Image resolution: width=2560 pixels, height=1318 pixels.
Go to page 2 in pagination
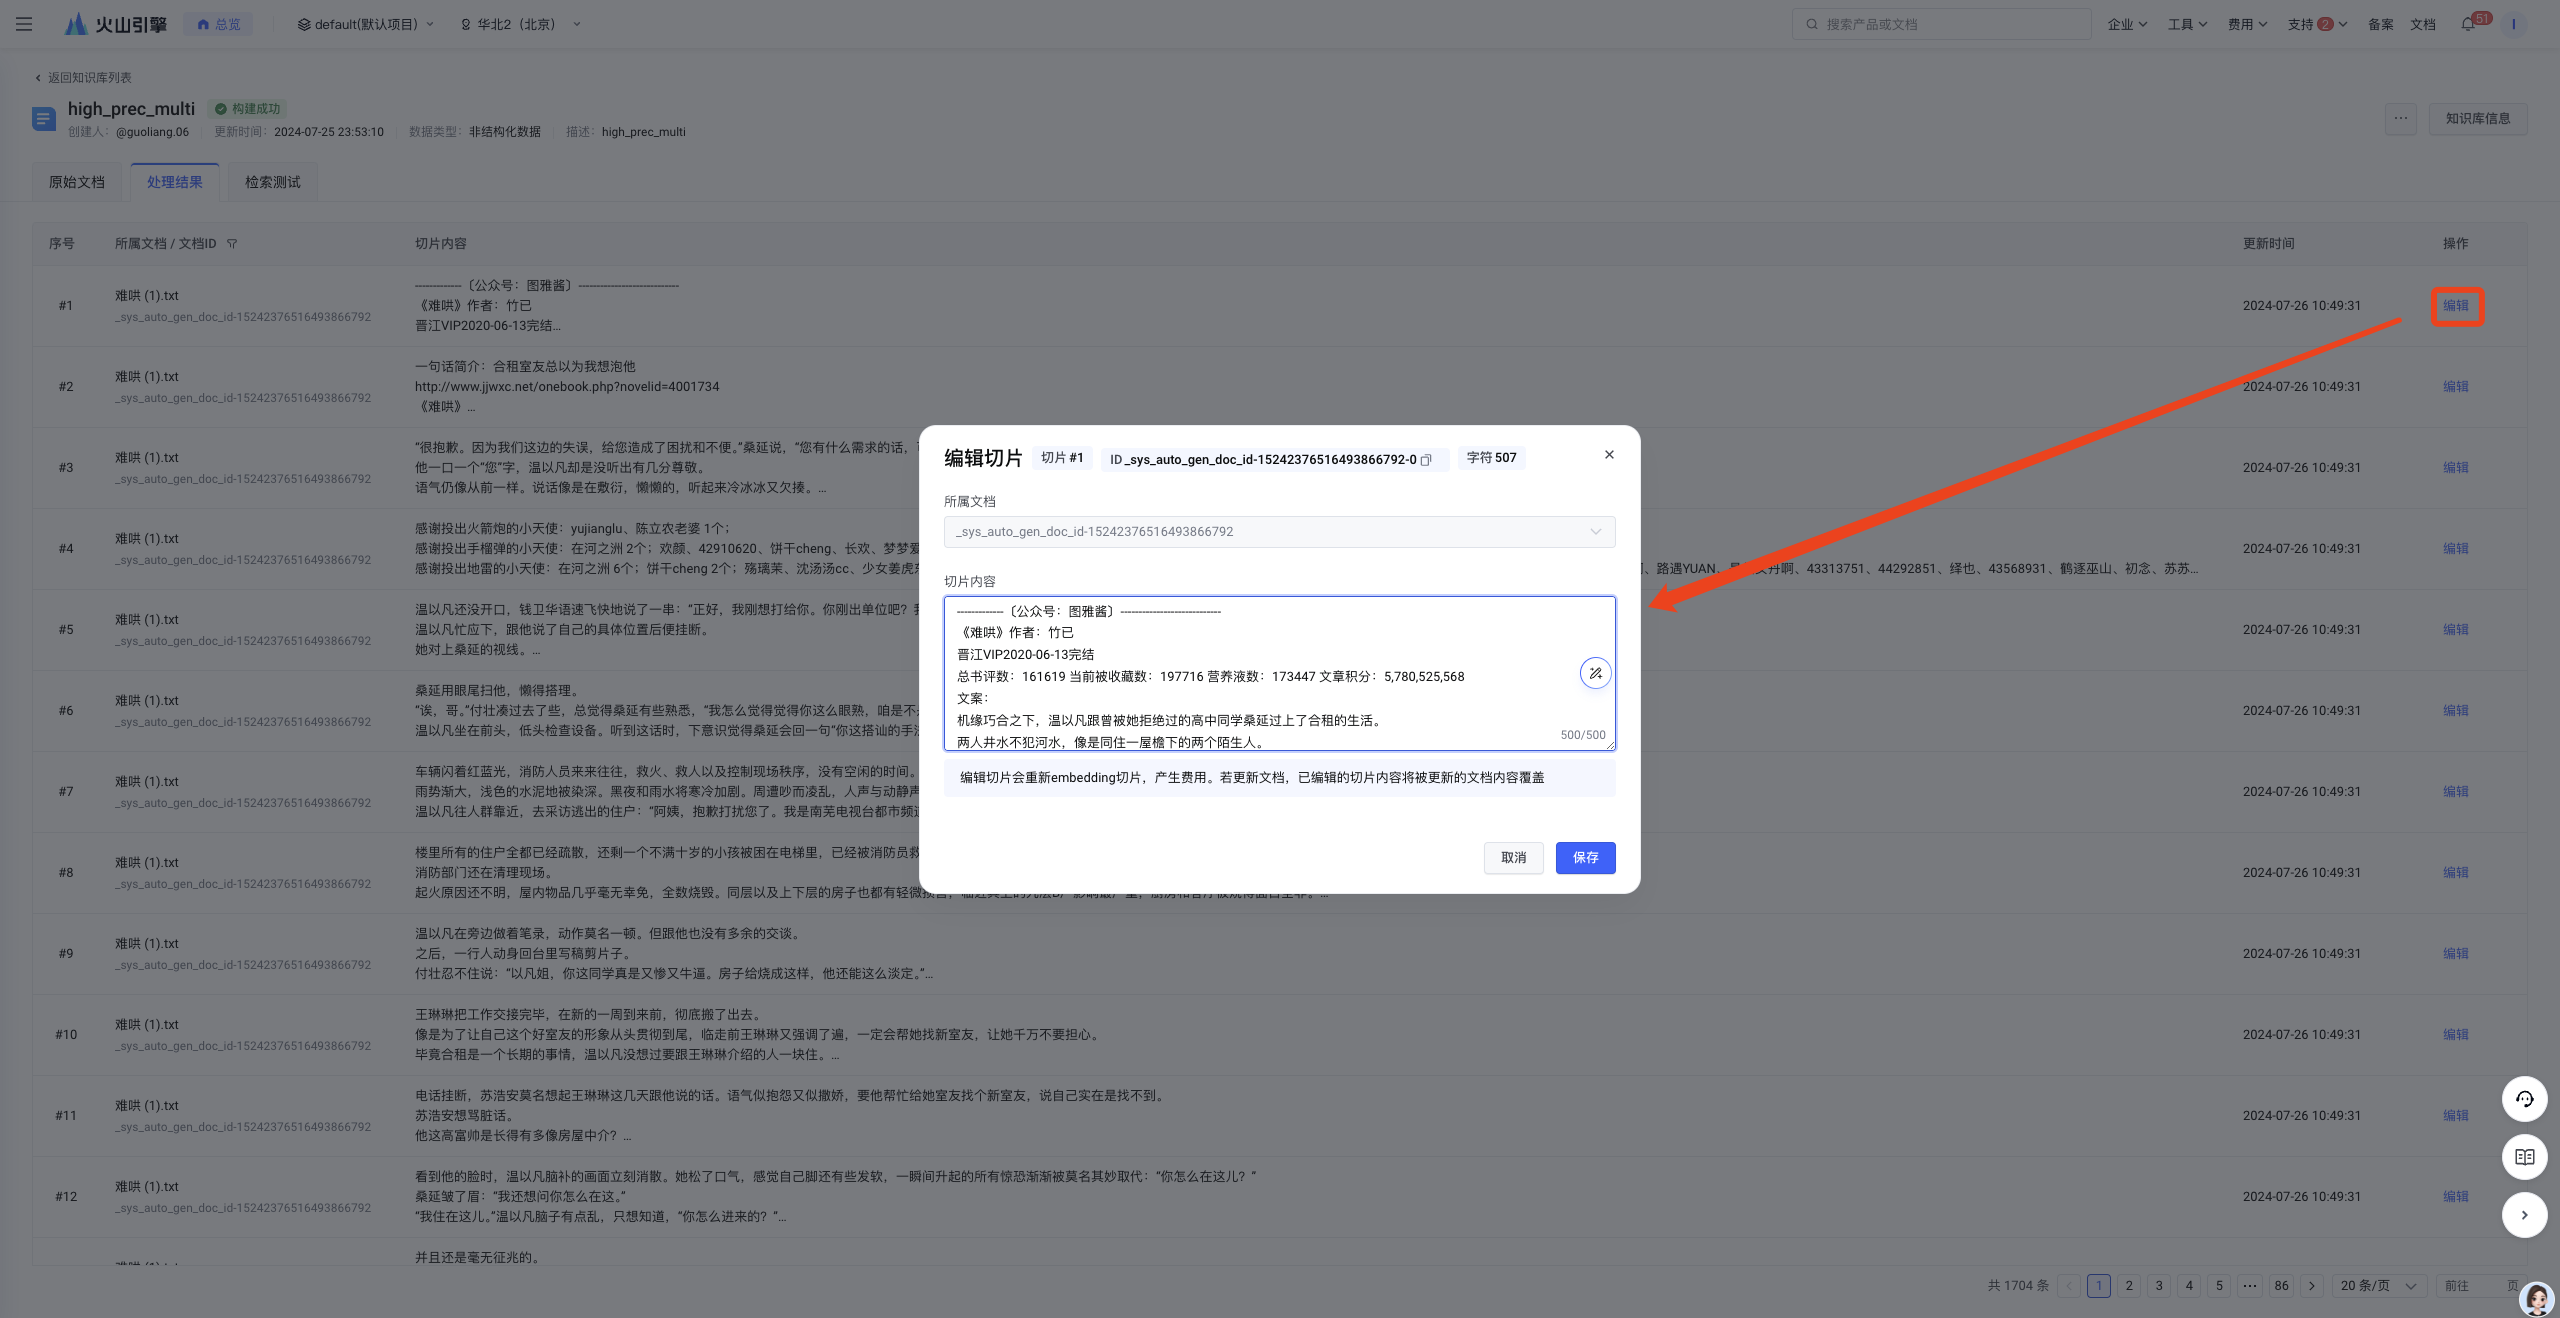coord(2129,1285)
